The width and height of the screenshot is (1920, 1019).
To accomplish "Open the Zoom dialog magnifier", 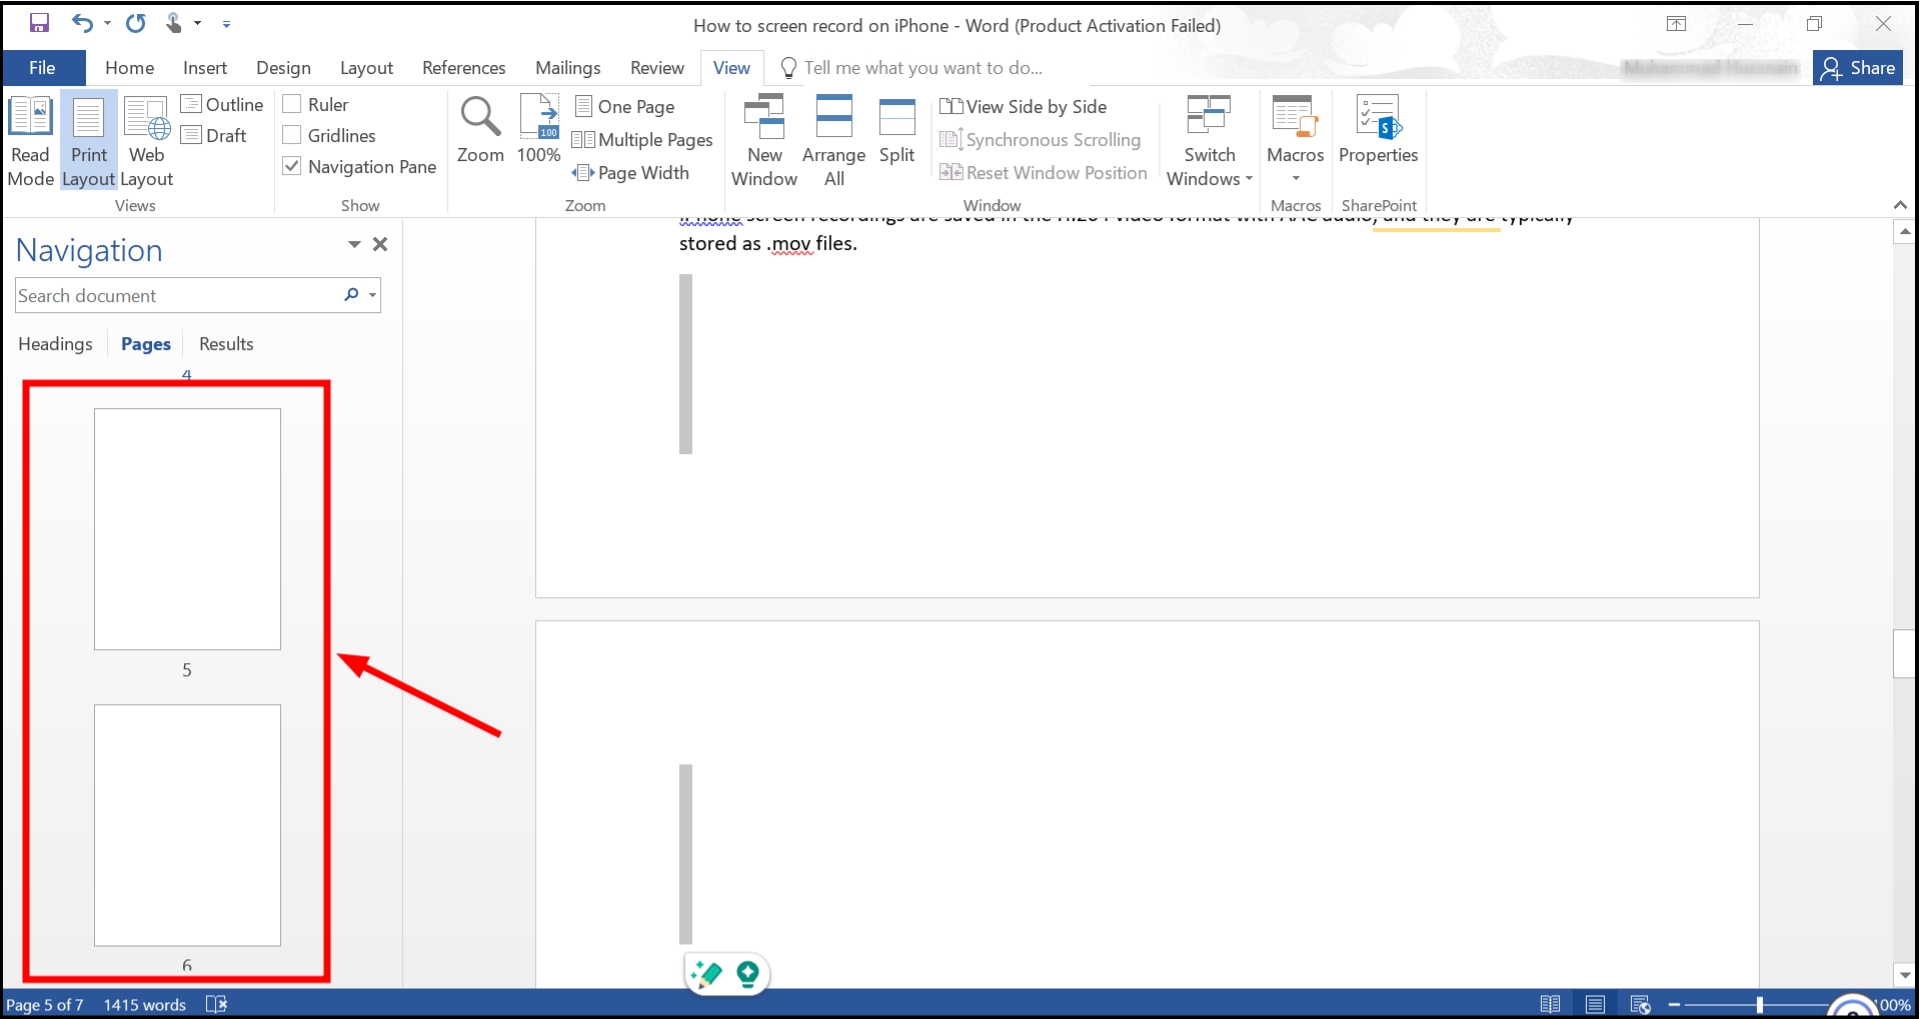I will click(480, 129).
